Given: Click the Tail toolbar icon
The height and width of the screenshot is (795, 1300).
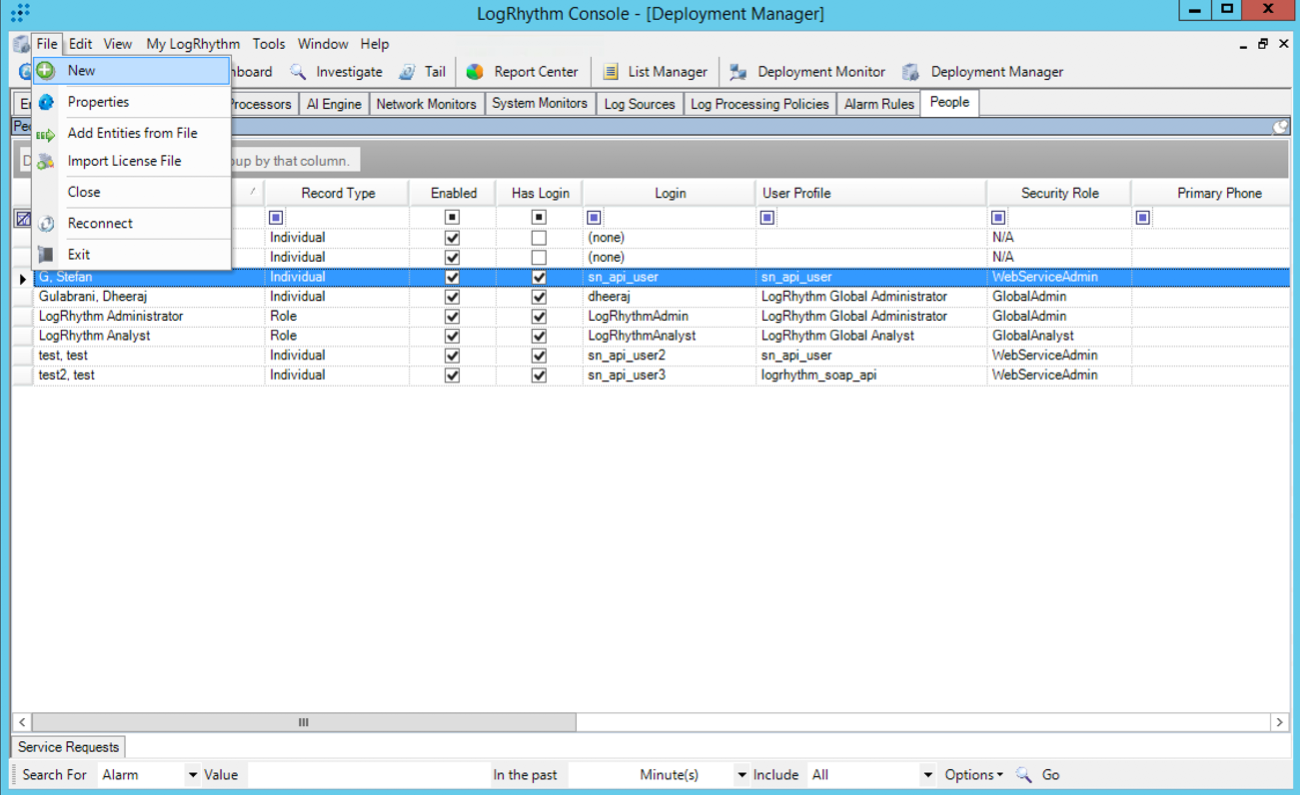Looking at the screenshot, I should pyautogui.click(x=407, y=72).
